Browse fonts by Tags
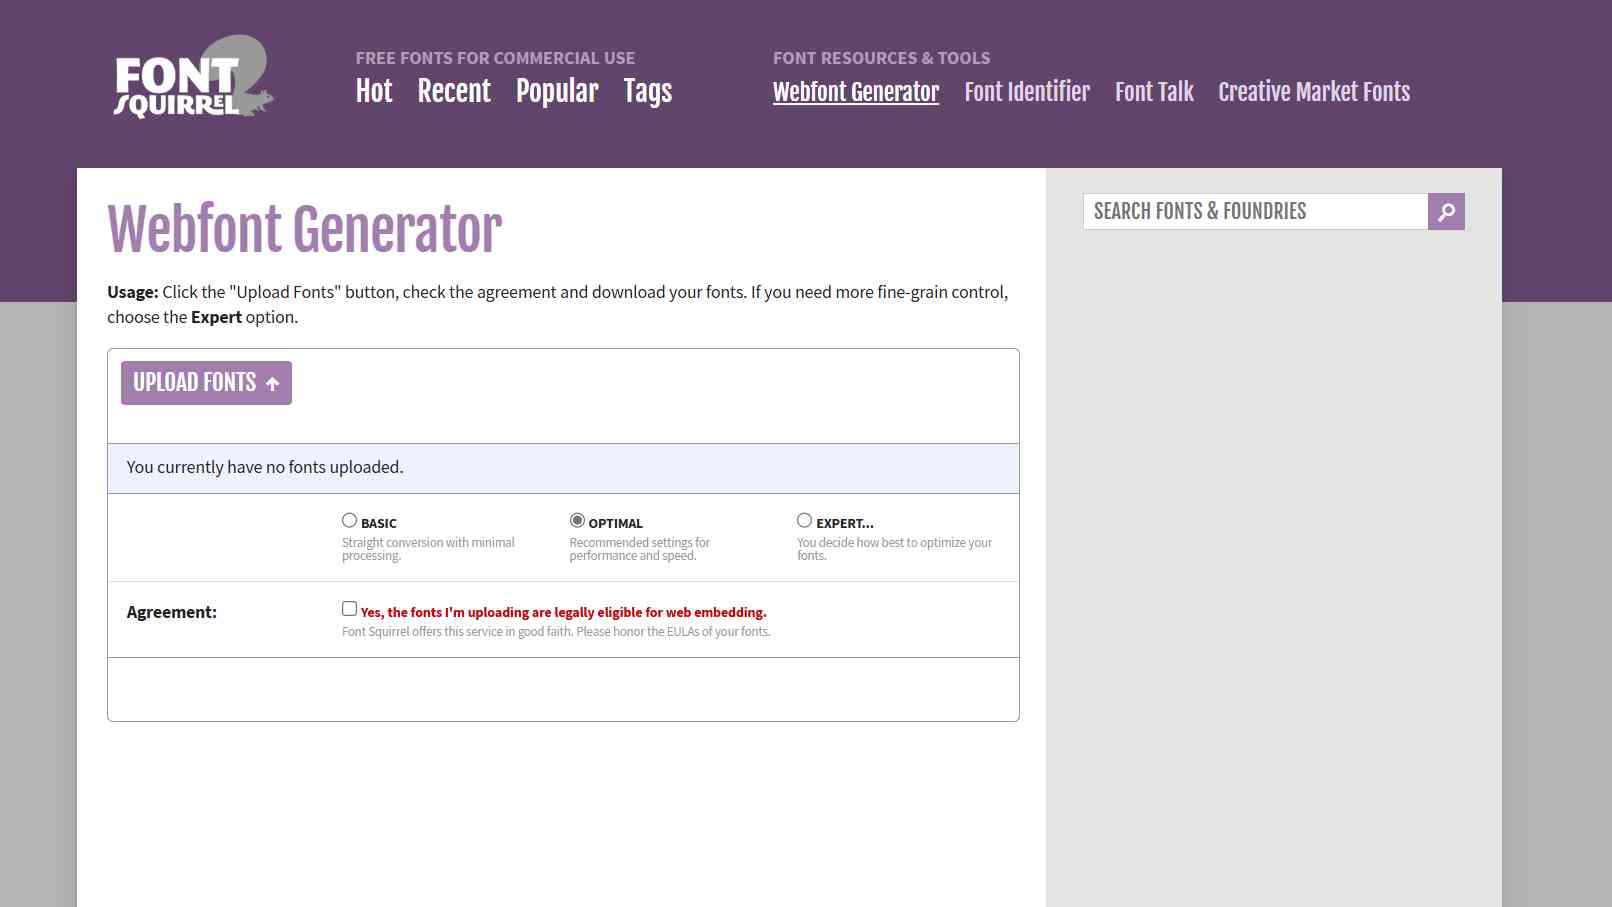 (x=647, y=92)
